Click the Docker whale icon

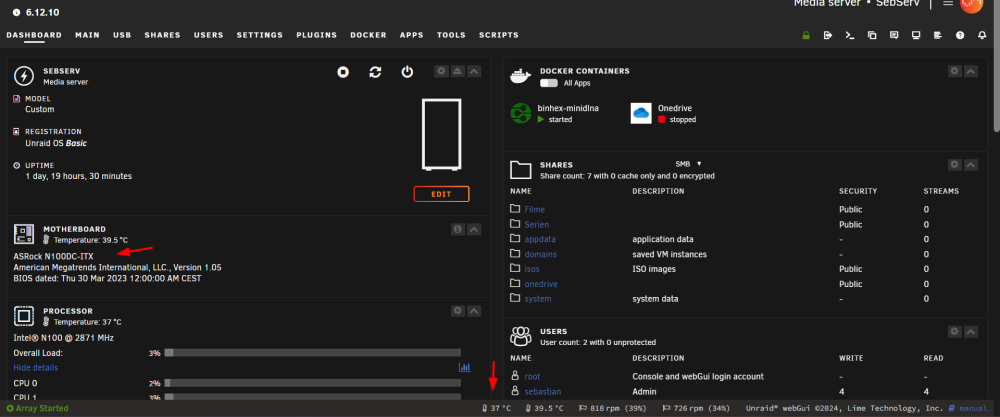coord(520,76)
